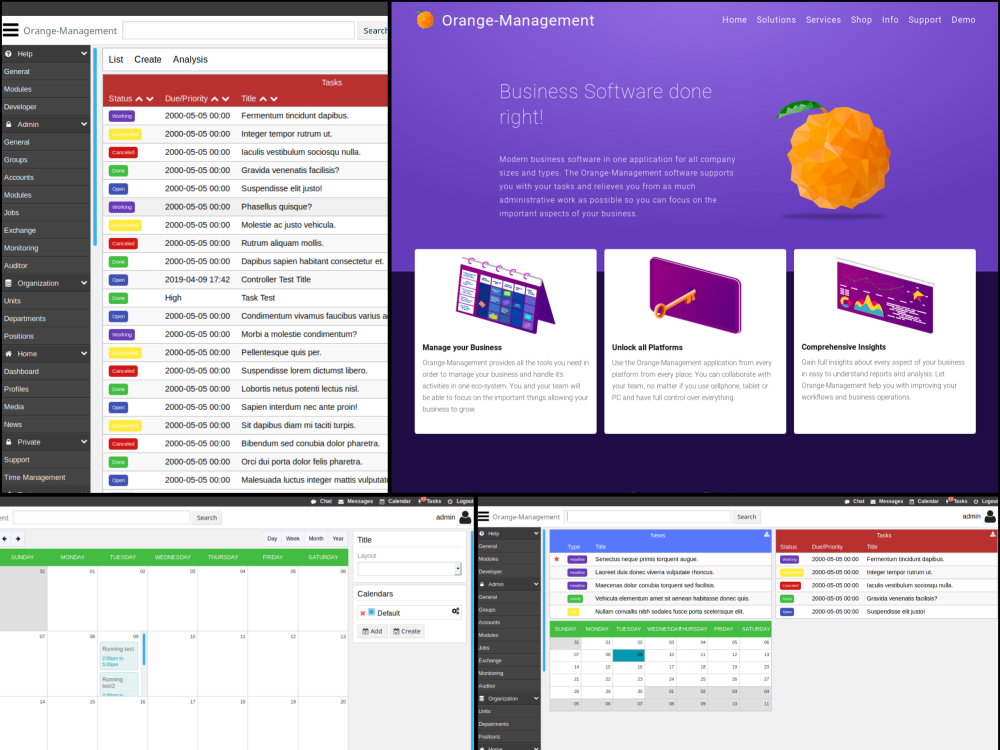Open Tasks notifications in the calendar window top bar
The height and width of the screenshot is (750, 1000).
[x=430, y=501]
